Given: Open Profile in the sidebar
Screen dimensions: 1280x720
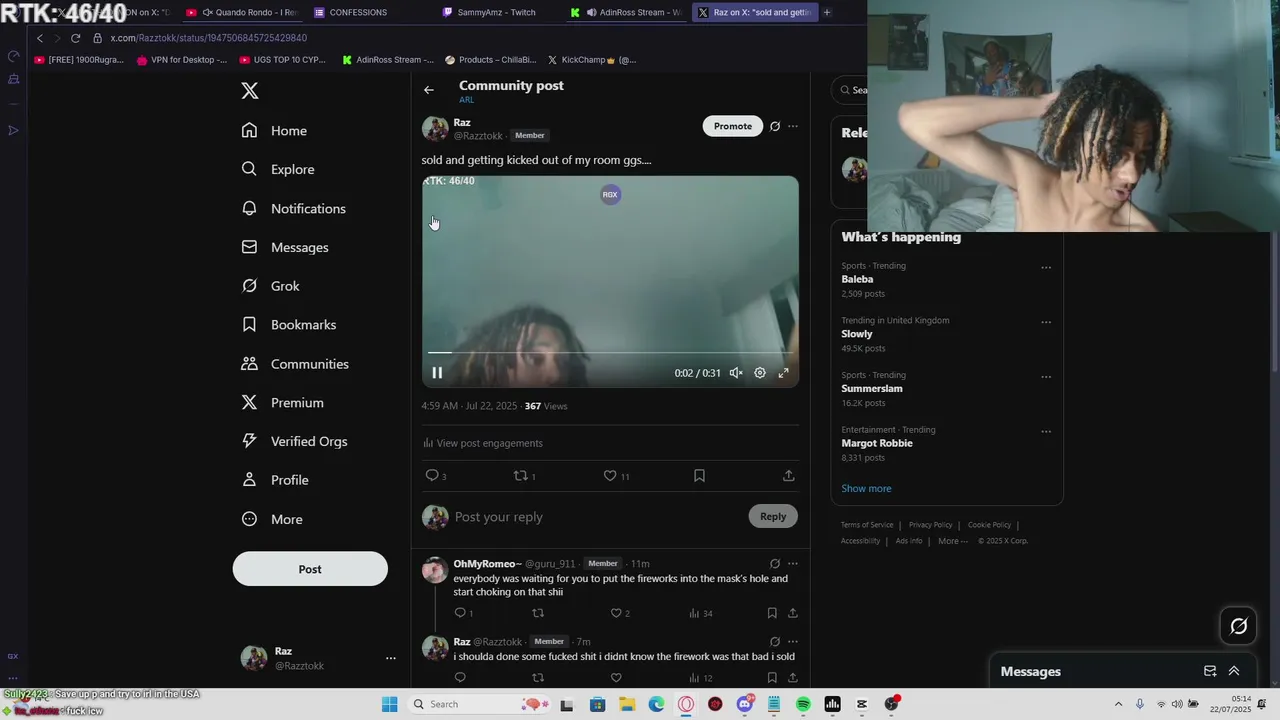Looking at the screenshot, I should [x=275, y=480].
